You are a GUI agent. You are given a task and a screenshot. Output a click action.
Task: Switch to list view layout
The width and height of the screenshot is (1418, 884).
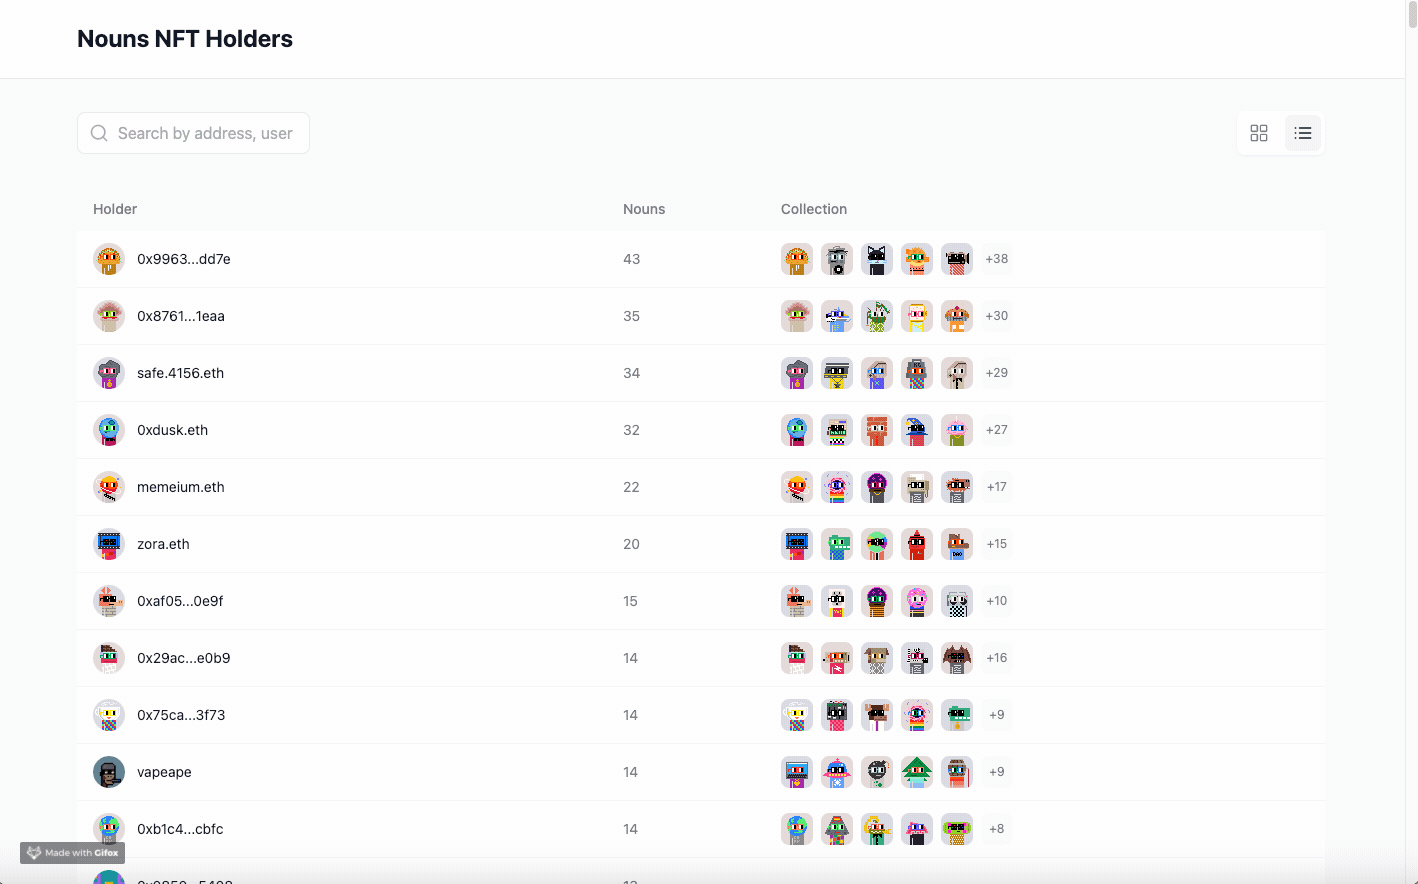coord(1302,133)
